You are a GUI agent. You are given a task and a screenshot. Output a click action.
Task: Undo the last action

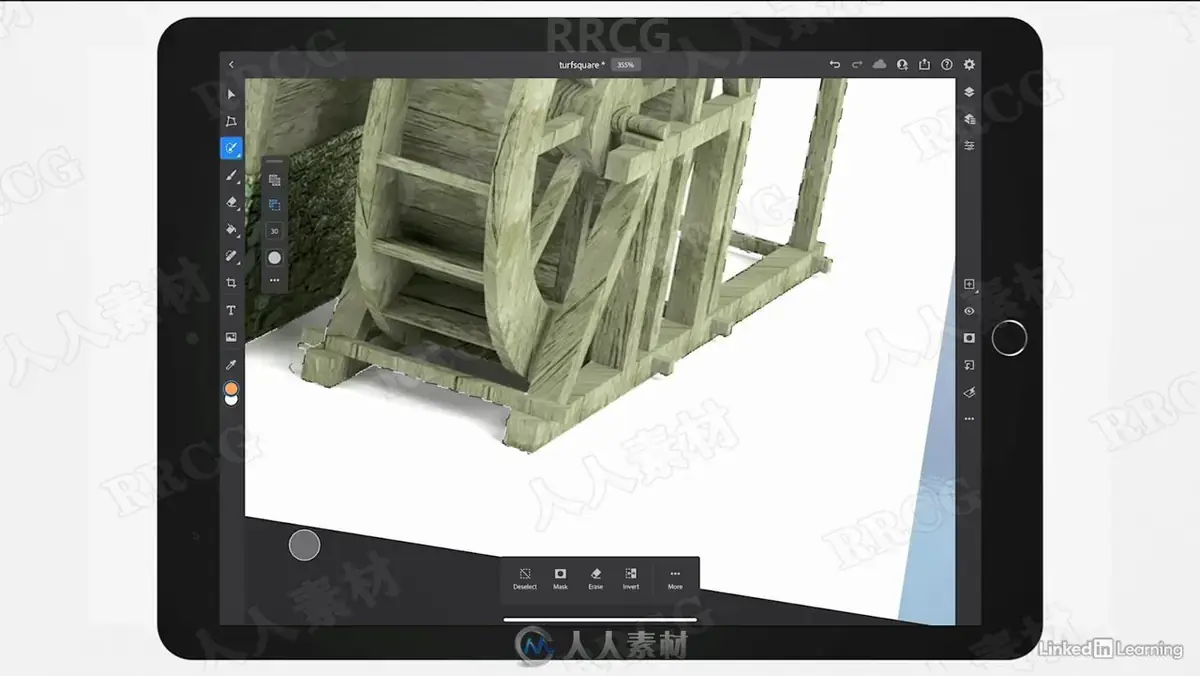coord(835,64)
